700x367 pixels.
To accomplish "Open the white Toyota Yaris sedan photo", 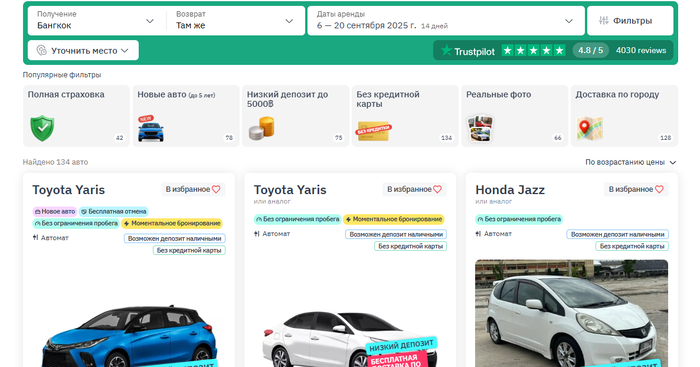I will [x=349, y=339].
